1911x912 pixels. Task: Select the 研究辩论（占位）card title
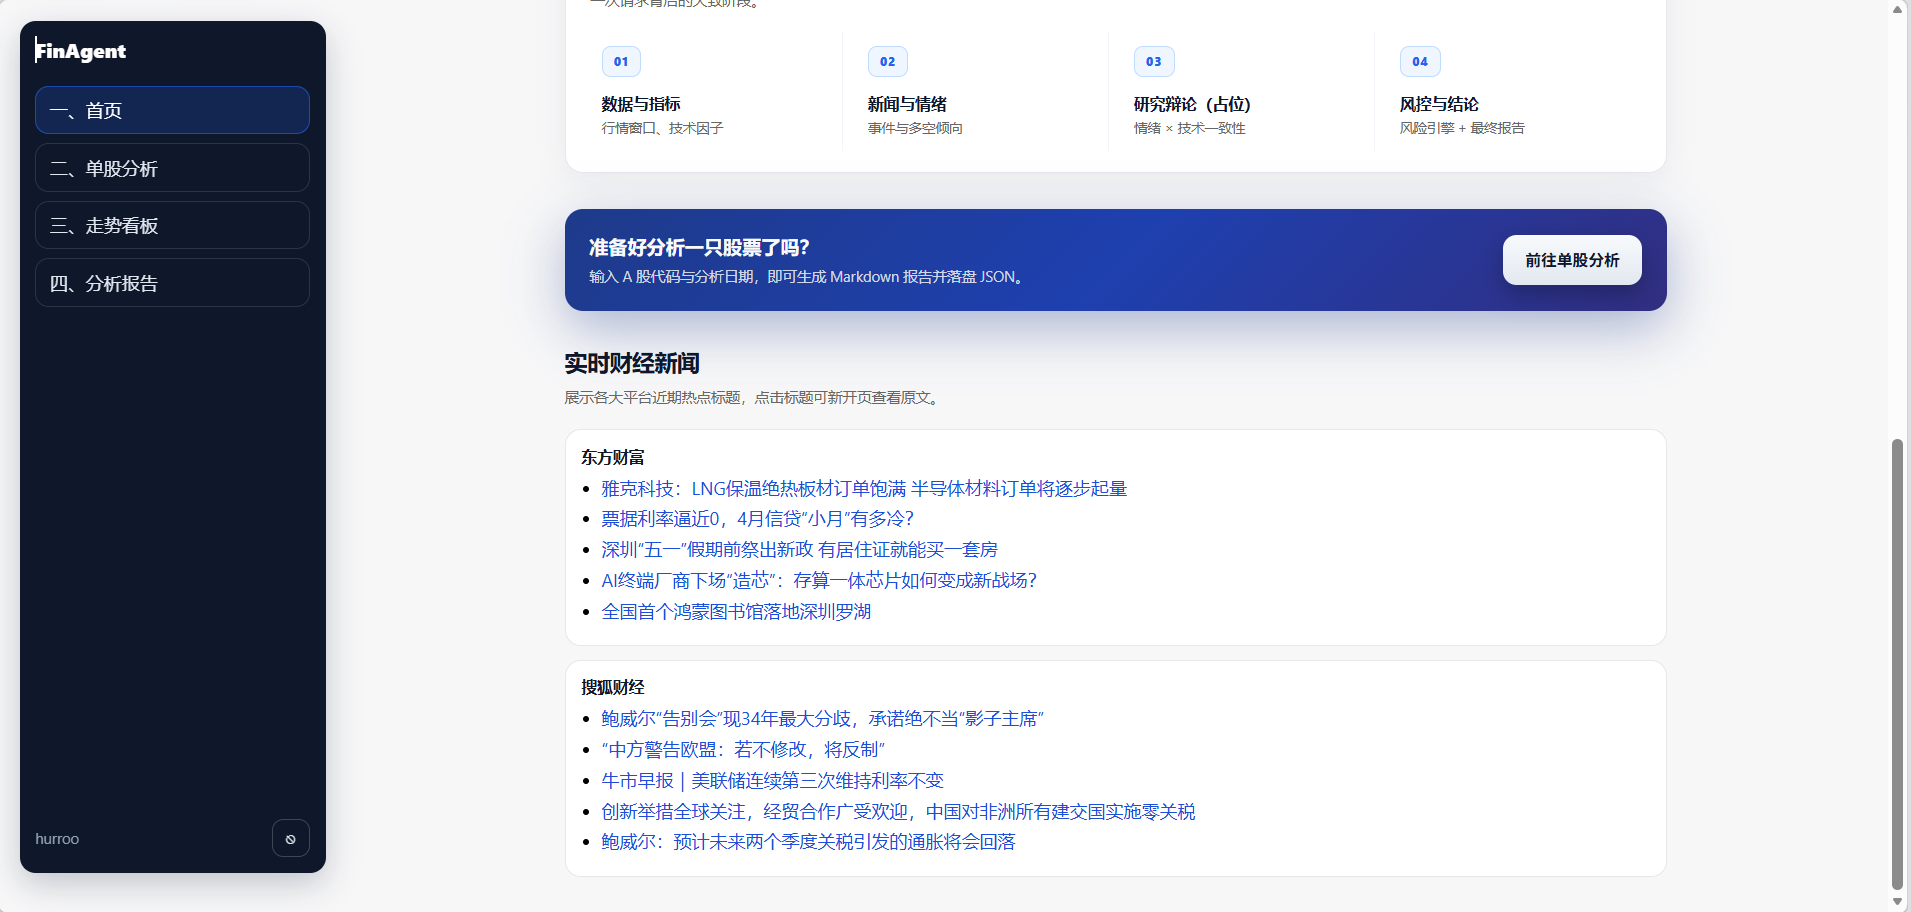point(1192,104)
